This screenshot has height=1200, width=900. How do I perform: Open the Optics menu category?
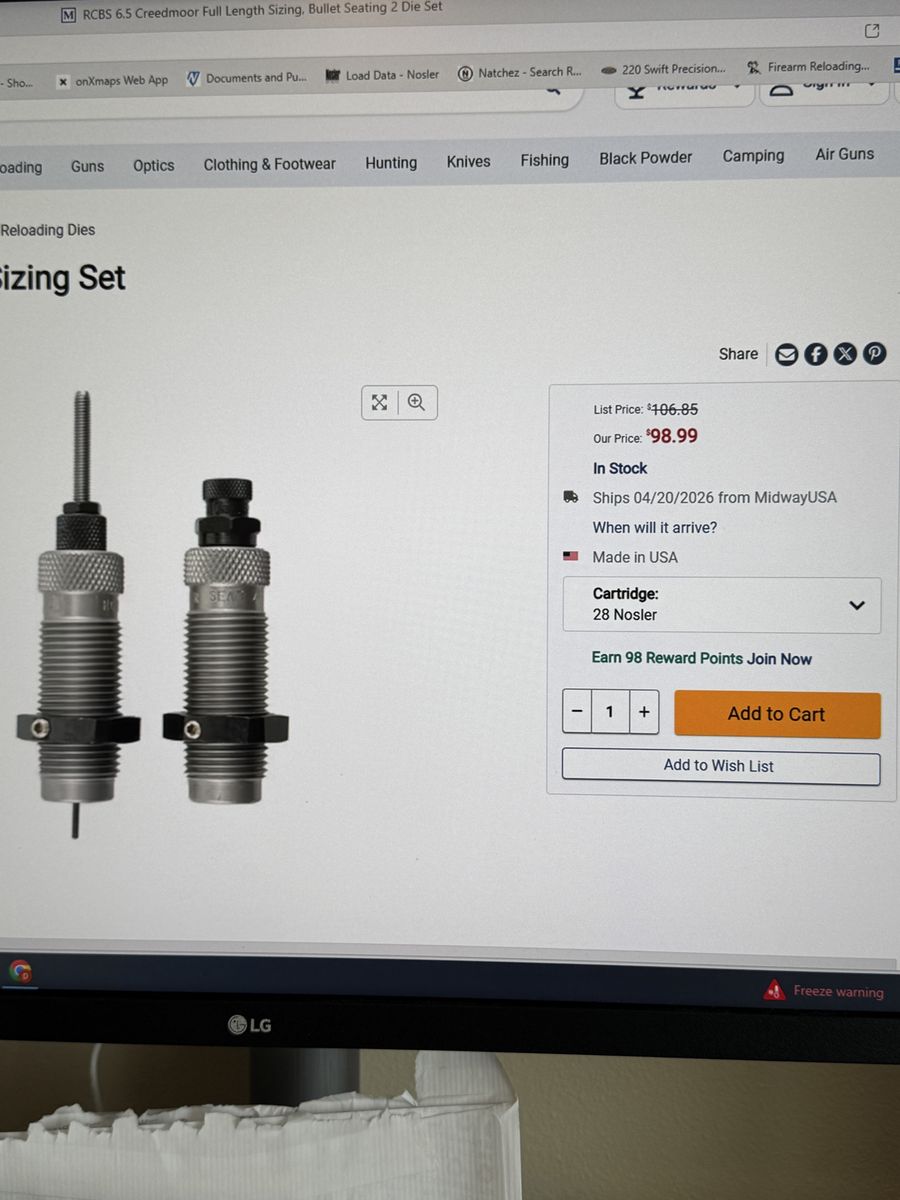pos(153,165)
